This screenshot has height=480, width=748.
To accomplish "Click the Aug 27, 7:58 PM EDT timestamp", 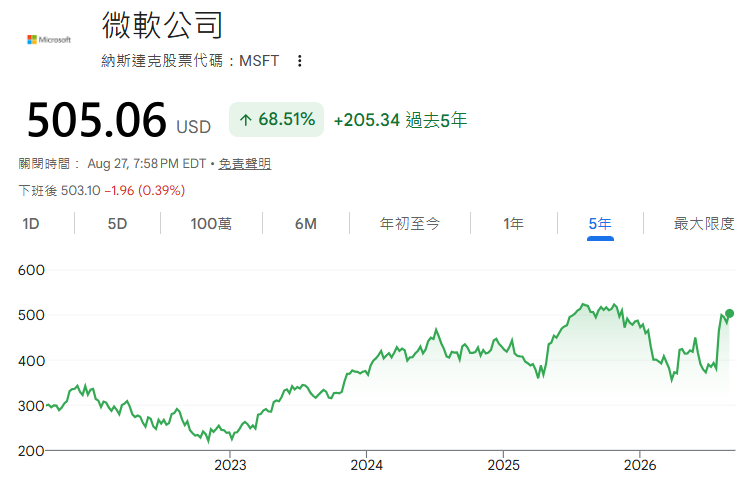I will 146,164.
